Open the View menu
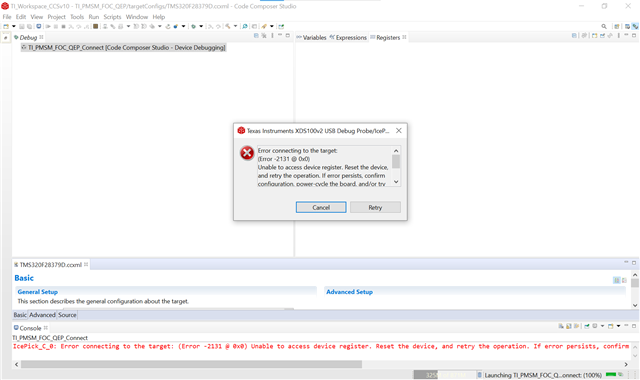The width and height of the screenshot is (640, 380). coord(36,17)
